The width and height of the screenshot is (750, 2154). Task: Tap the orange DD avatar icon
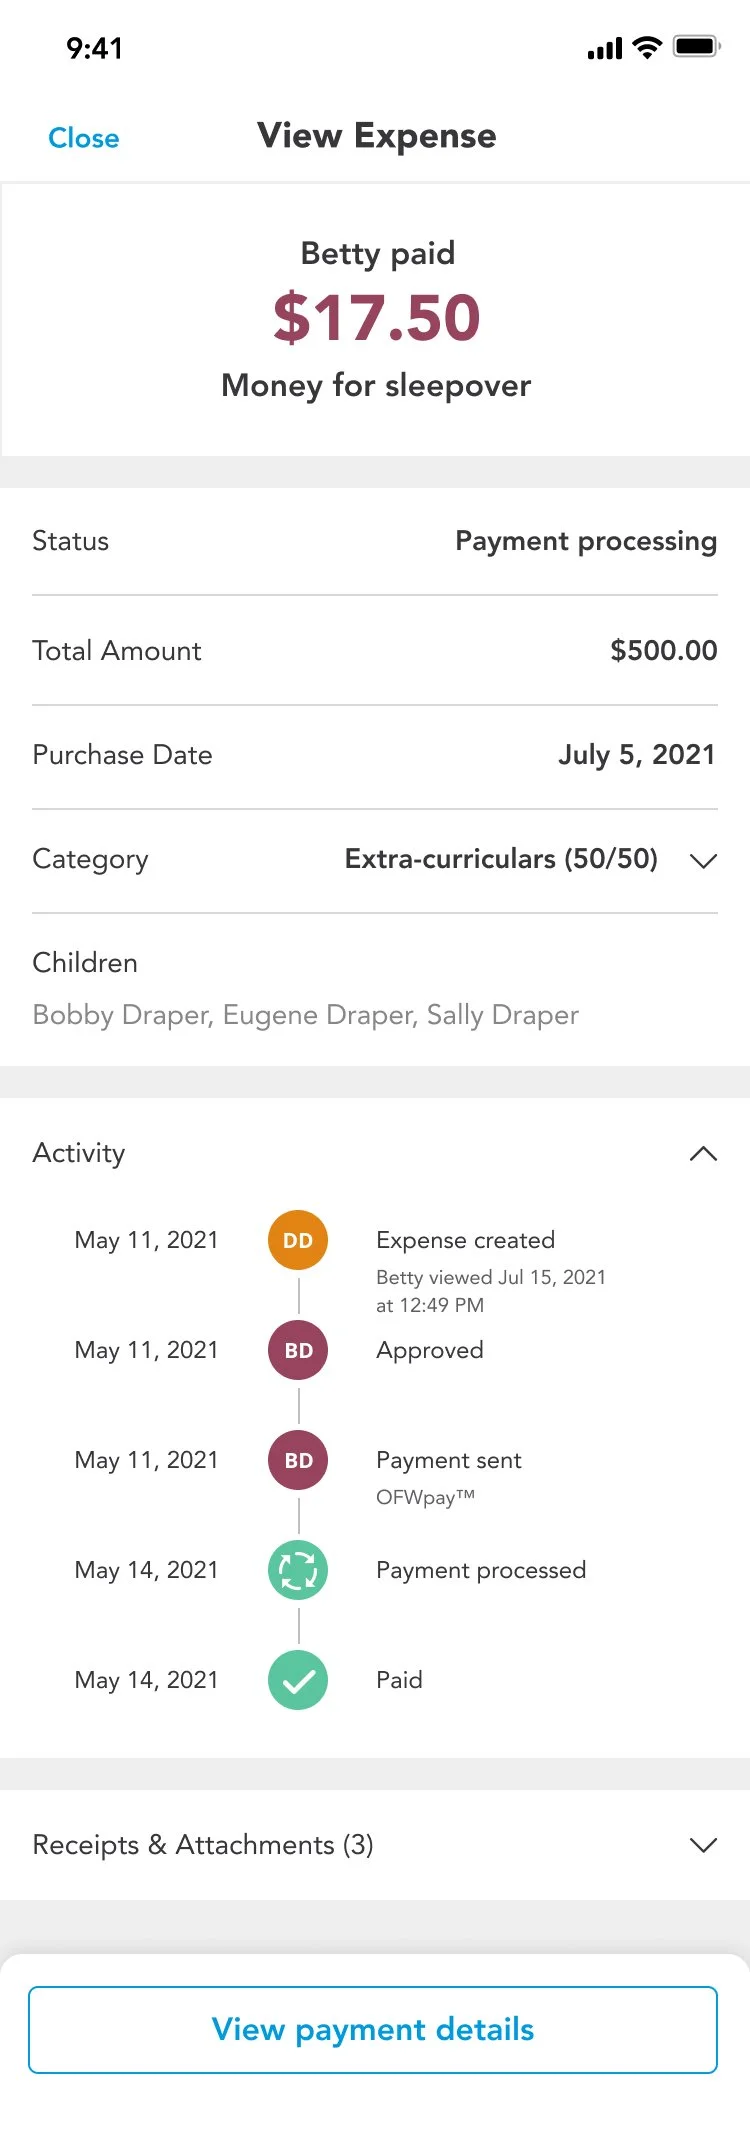[298, 1240]
